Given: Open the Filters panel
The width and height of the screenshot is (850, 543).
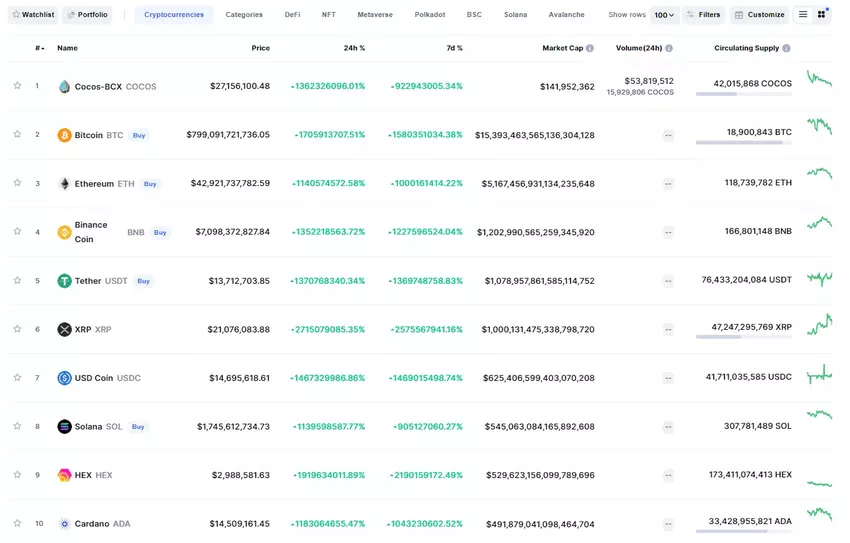Looking at the screenshot, I should [x=703, y=15].
